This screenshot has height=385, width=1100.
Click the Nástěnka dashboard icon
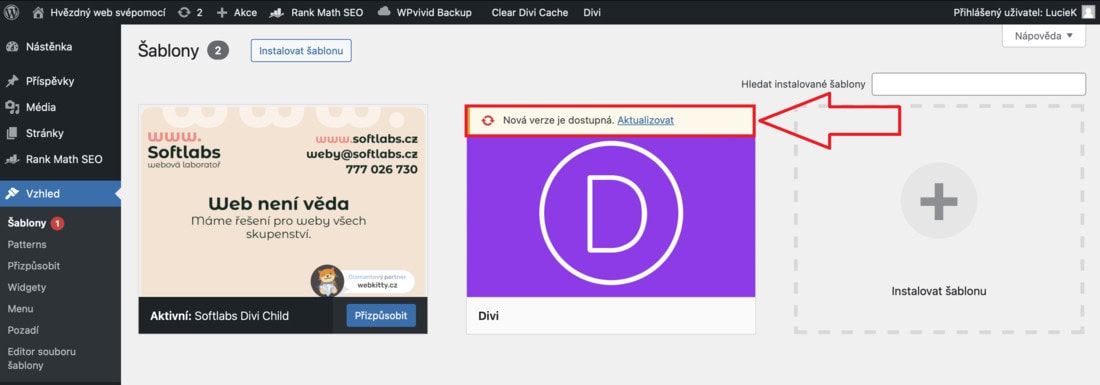(x=12, y=47)
